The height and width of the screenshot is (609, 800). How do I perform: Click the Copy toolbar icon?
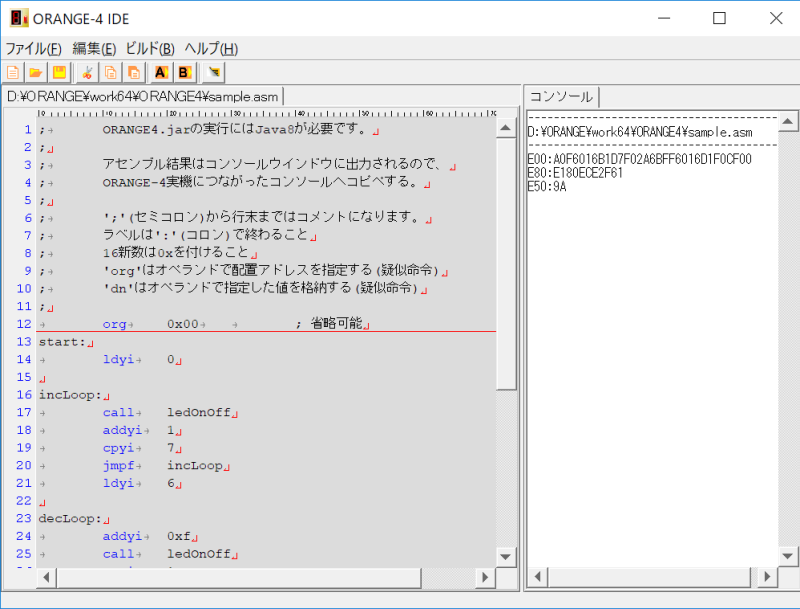(x=110, y=72)
